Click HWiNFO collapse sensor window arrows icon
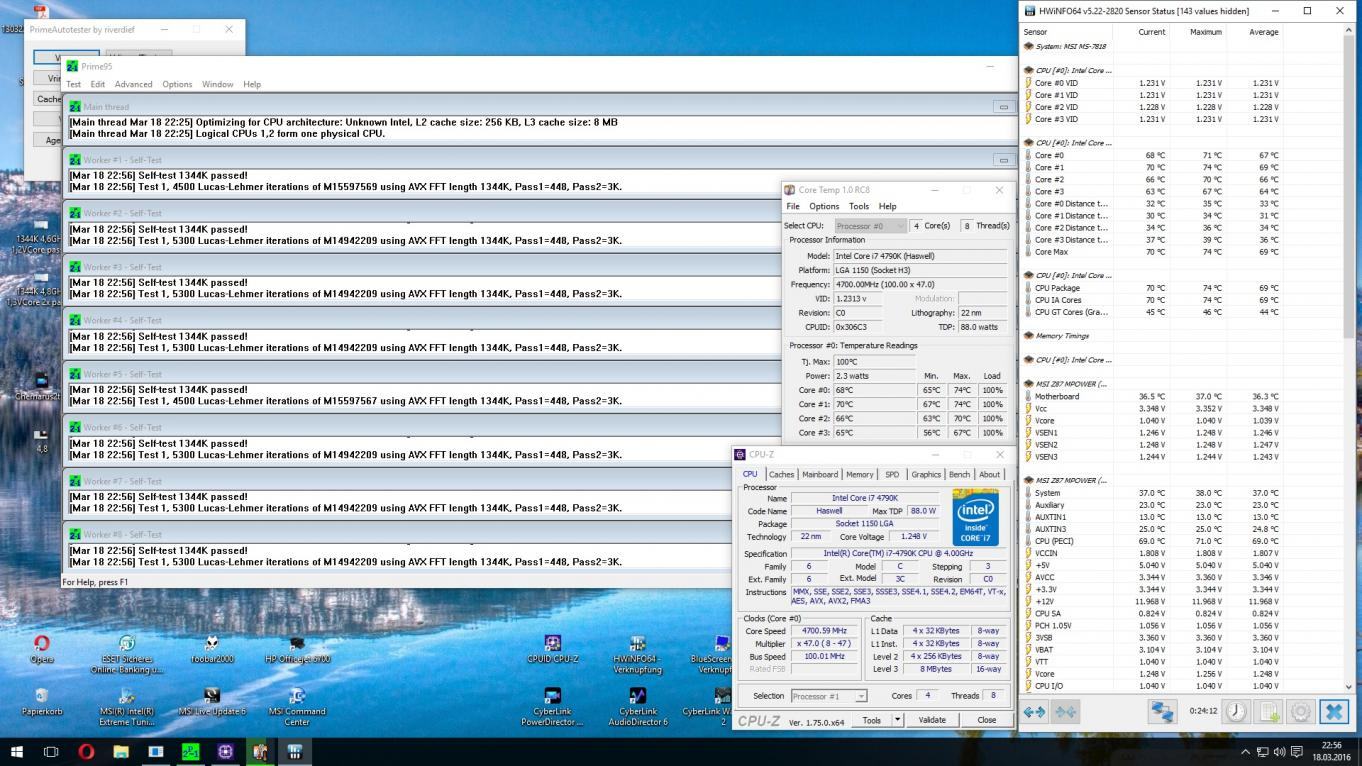The image size is (1362, 766). tap(1066, 712)
